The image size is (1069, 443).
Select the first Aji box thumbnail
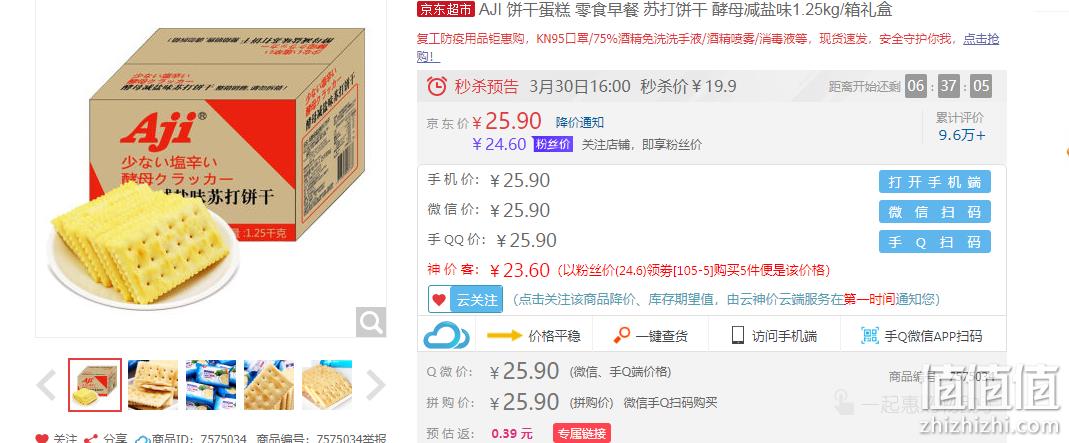tap(95, 385)
